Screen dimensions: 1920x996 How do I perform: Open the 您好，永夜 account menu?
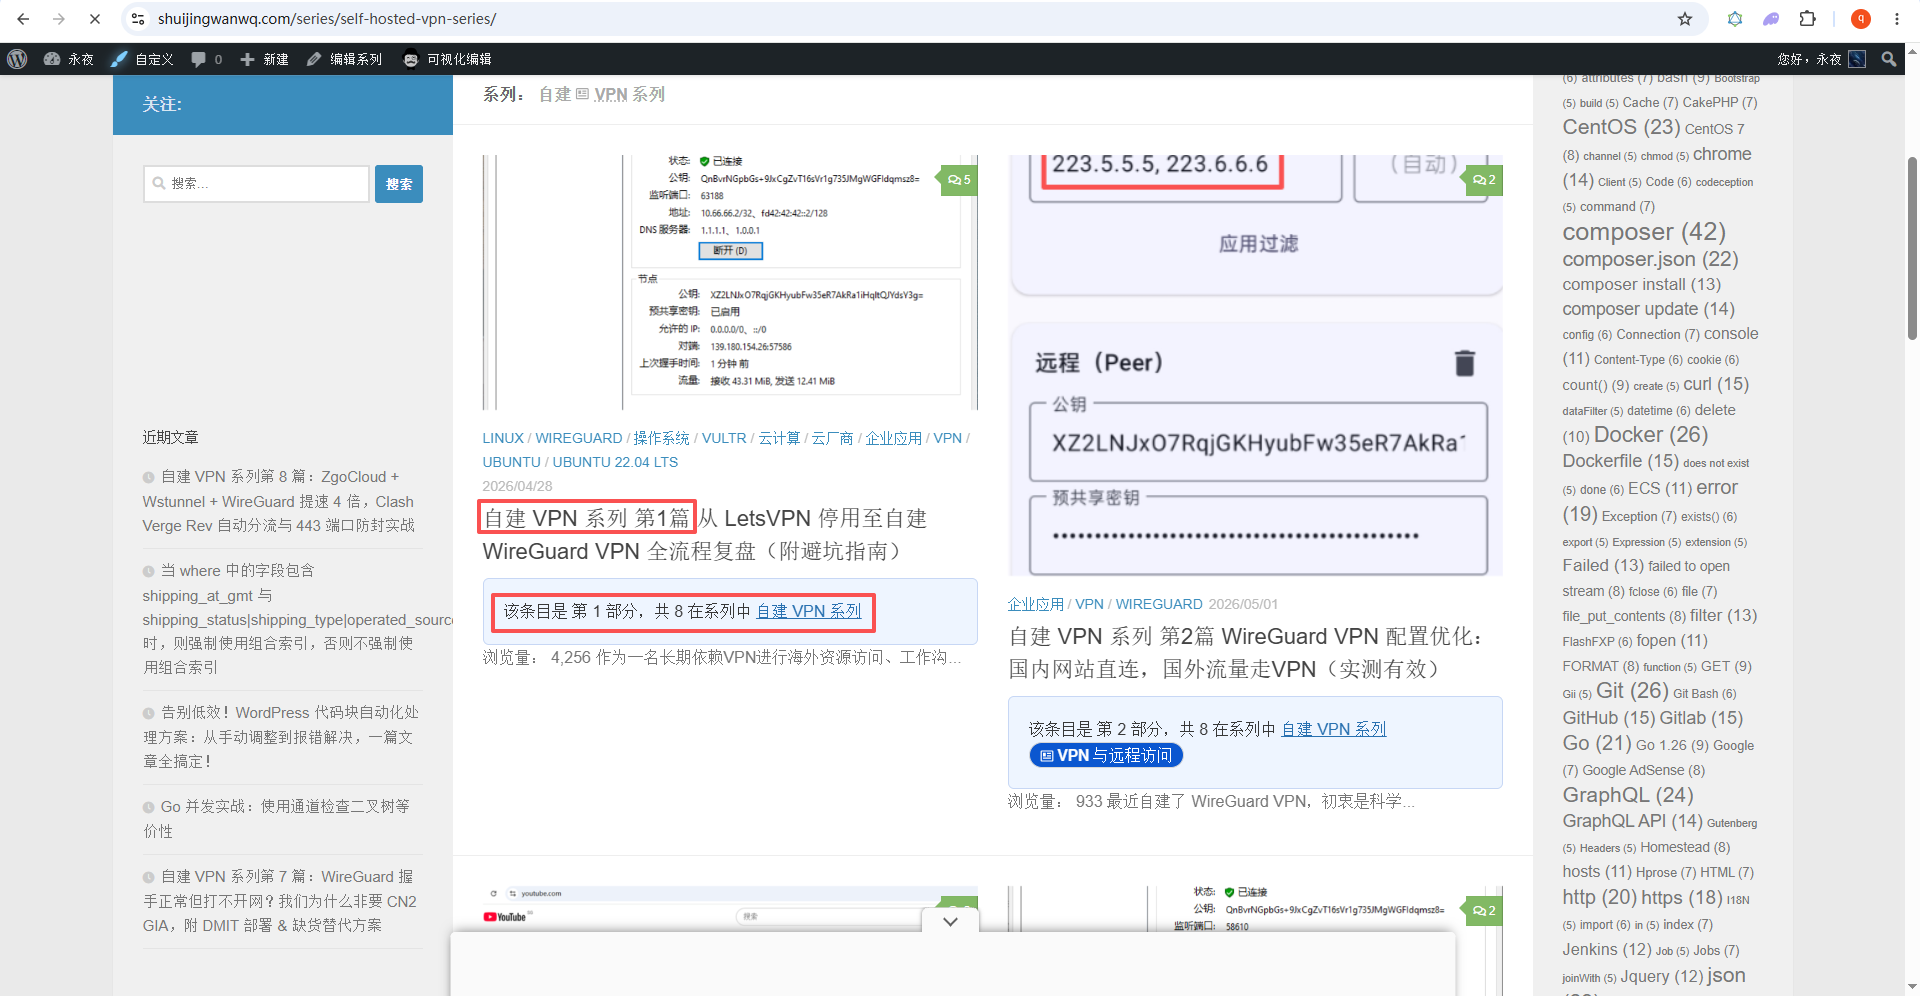coord(1821,59)
